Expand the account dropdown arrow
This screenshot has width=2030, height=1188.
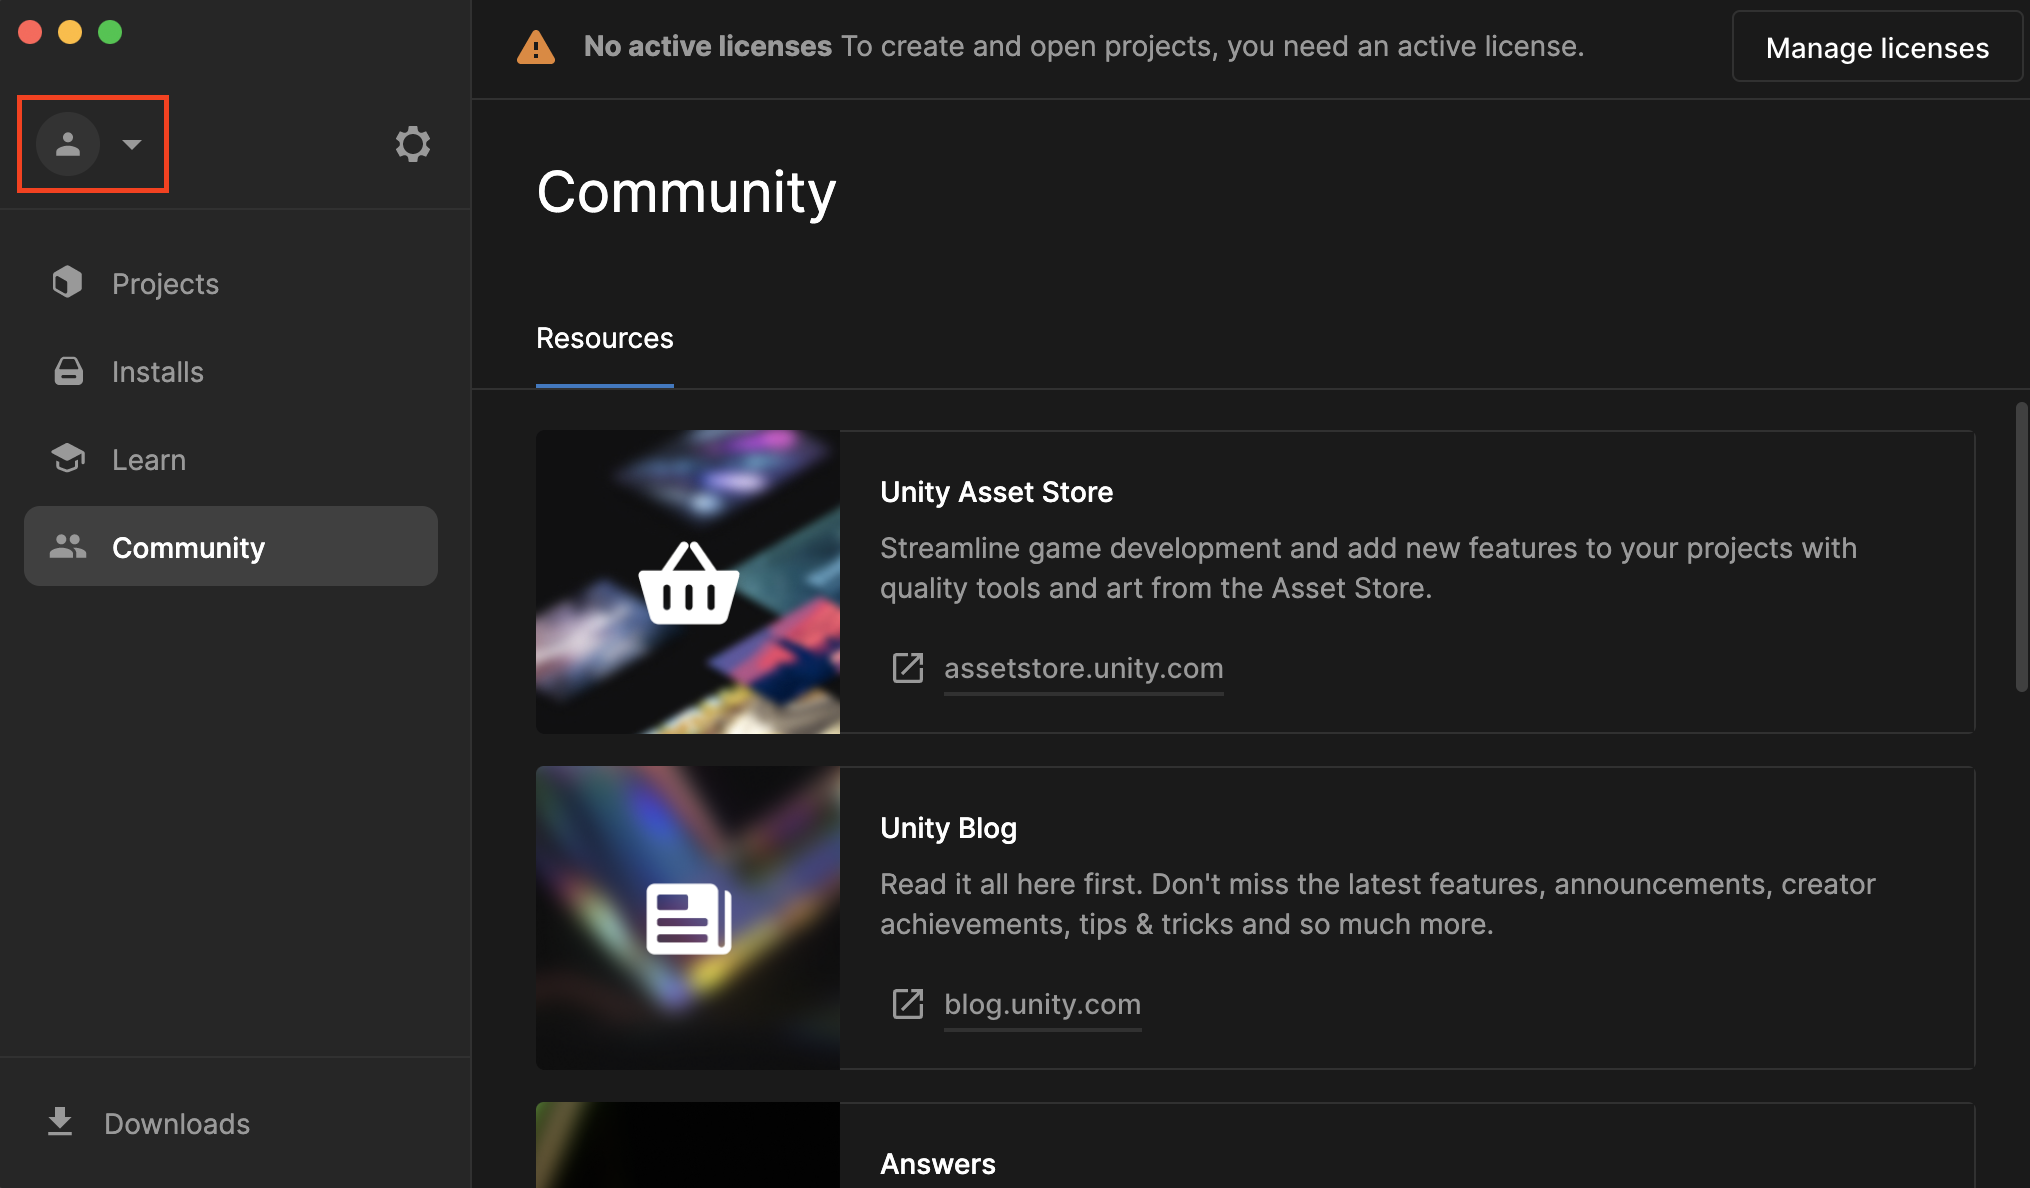[x=131, y=144]
